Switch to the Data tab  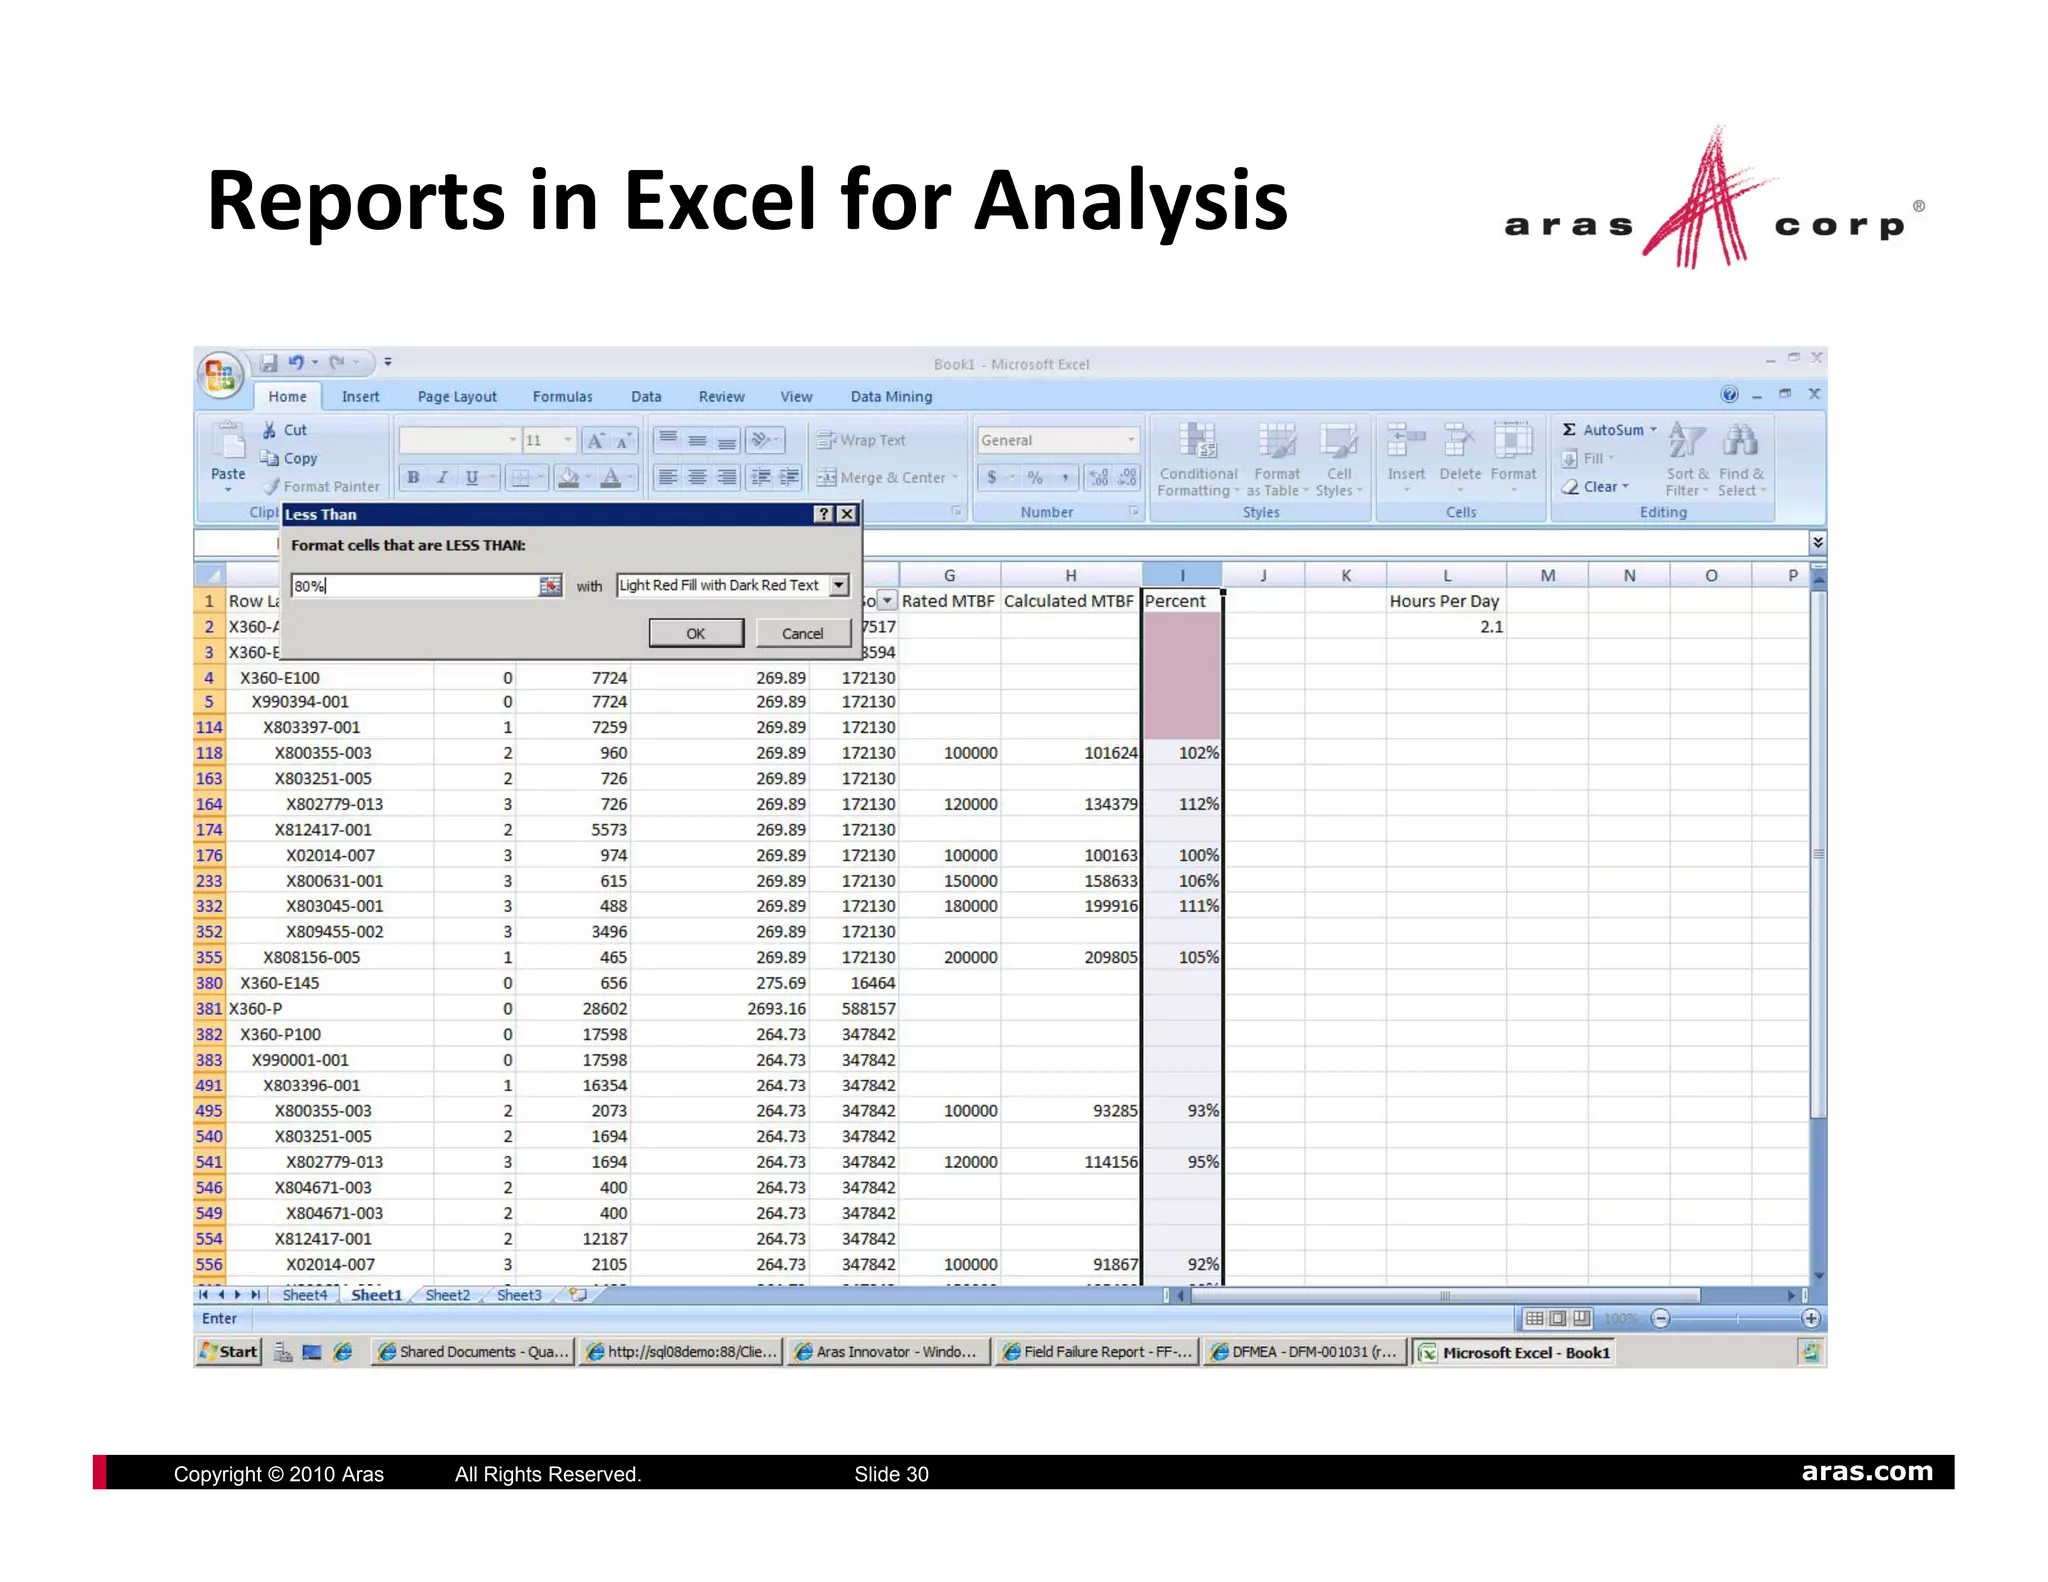tap(646, 397)
